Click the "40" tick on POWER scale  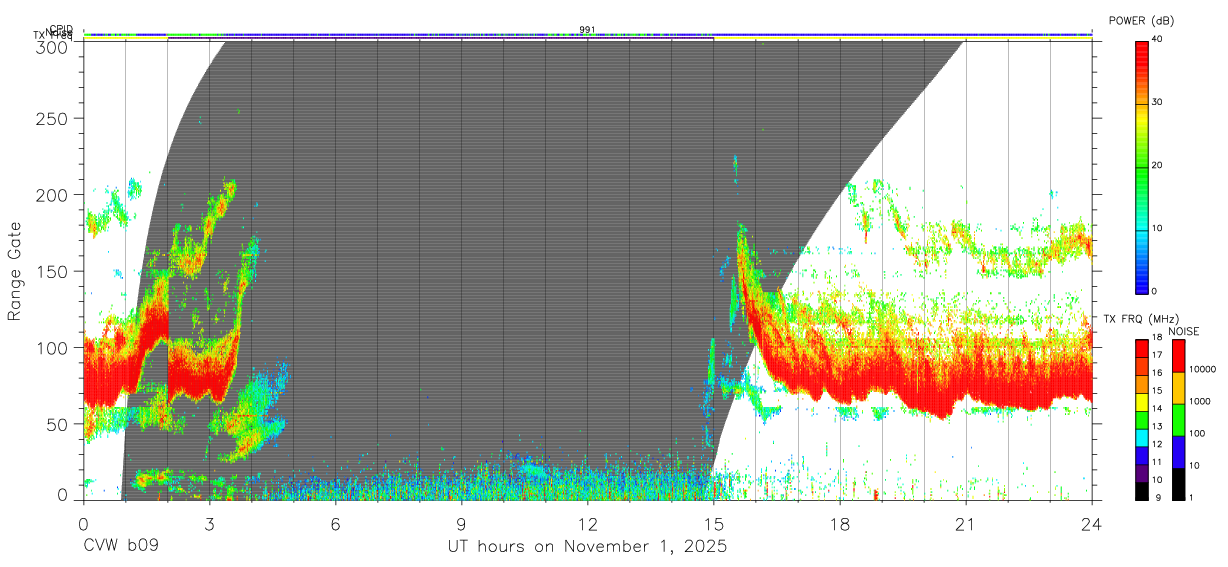[1157, 39]
